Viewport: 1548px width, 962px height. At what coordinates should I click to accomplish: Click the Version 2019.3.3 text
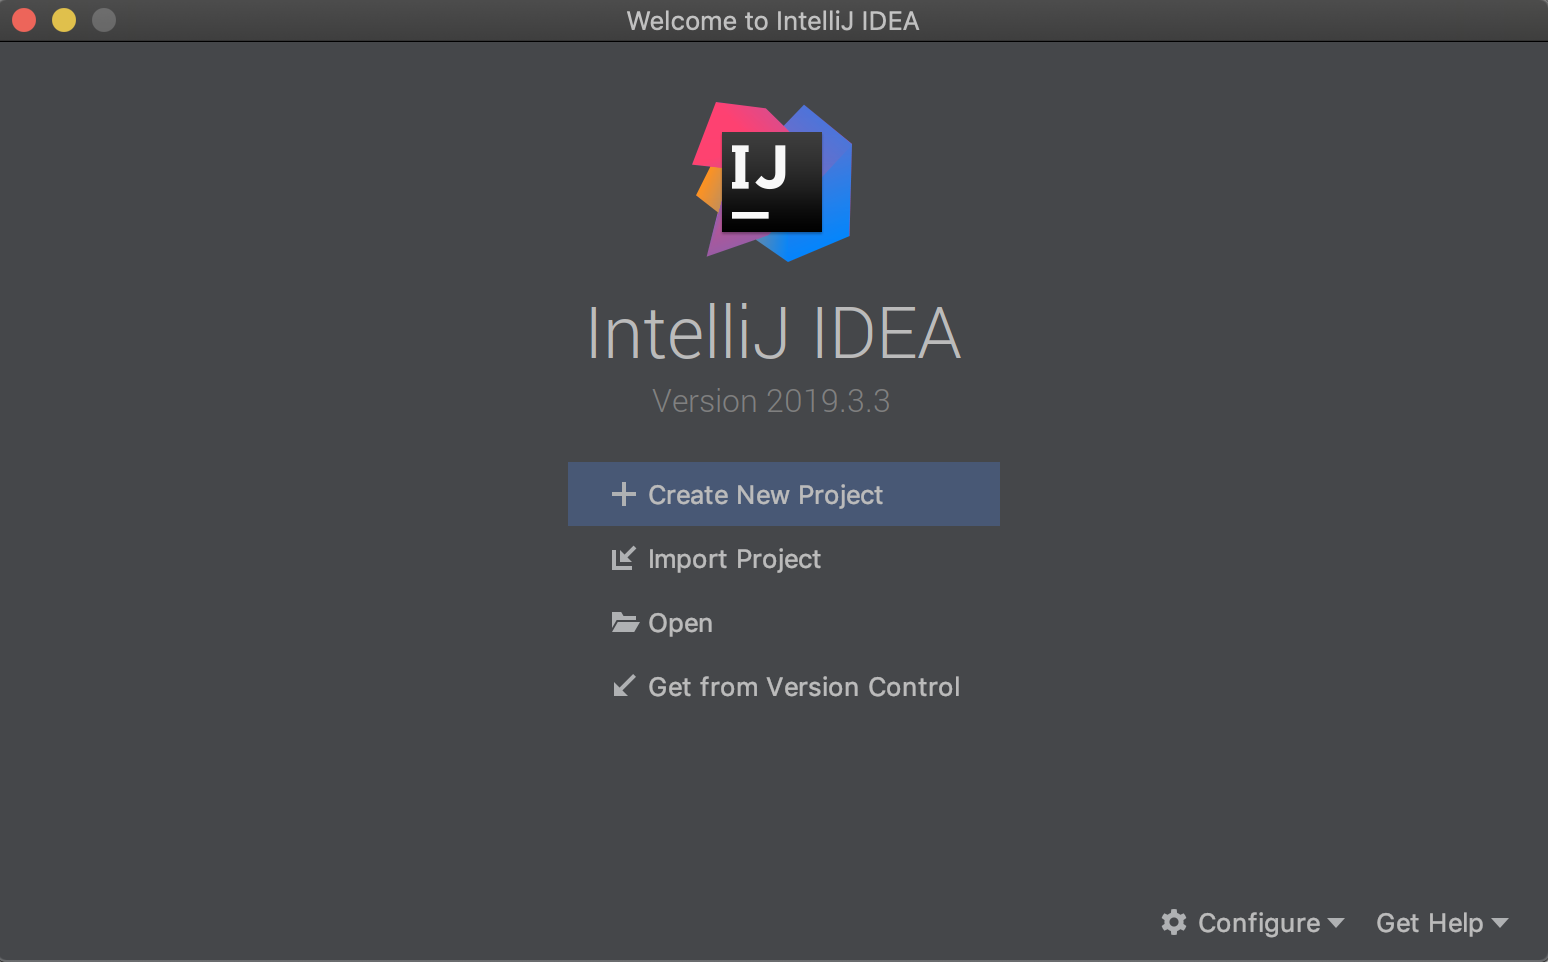coord(771,401)
